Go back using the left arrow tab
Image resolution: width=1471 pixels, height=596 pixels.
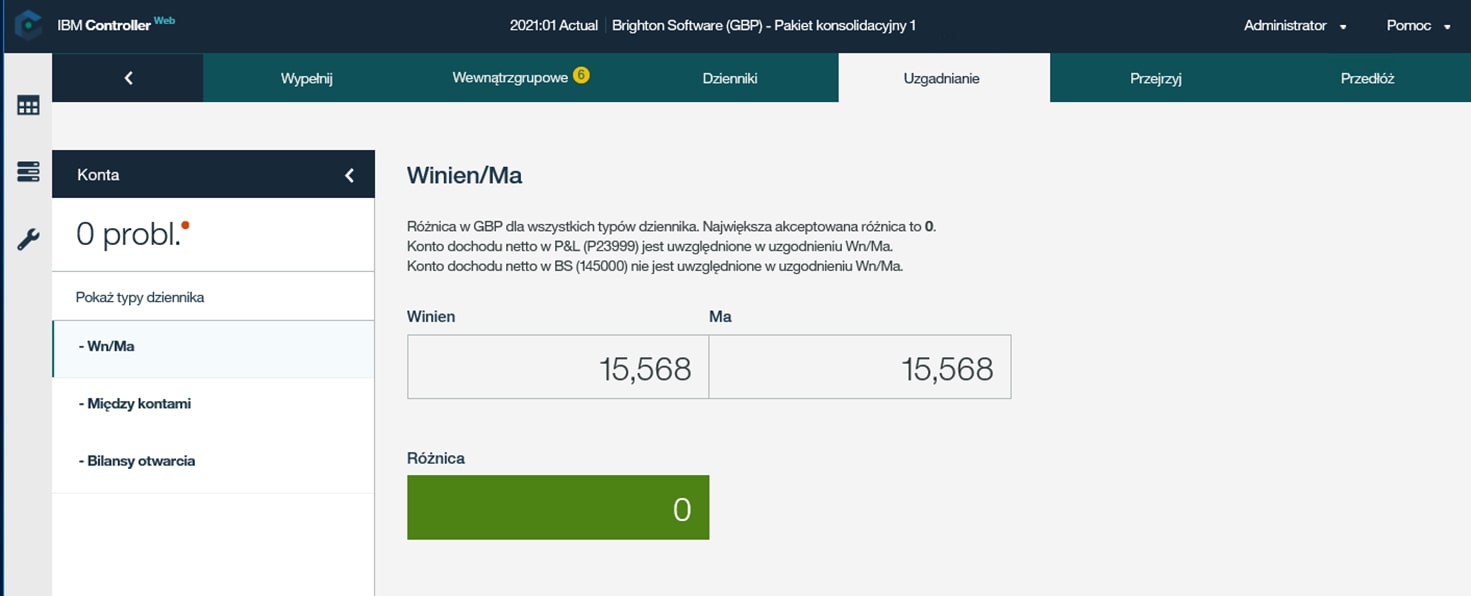(x=128, y=78)
